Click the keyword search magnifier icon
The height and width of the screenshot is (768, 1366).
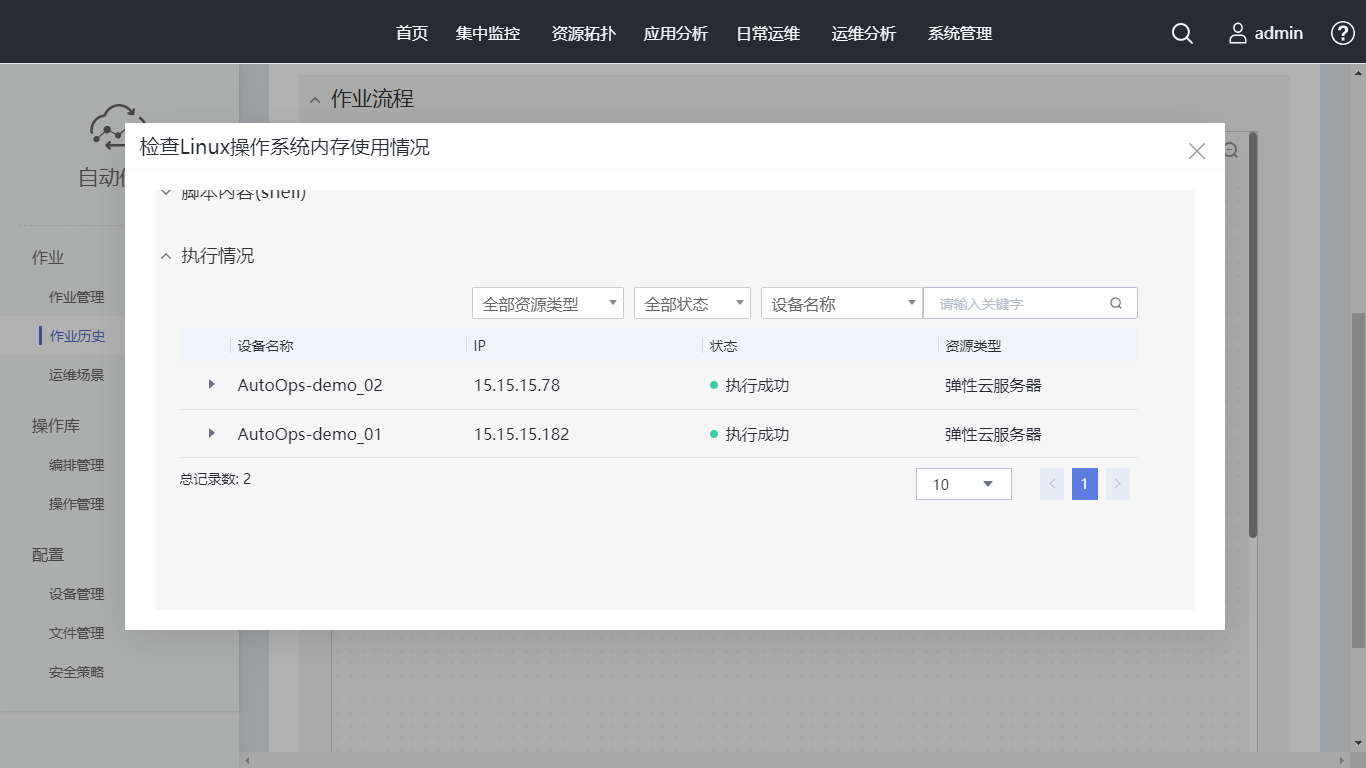tap(1116, 303)
